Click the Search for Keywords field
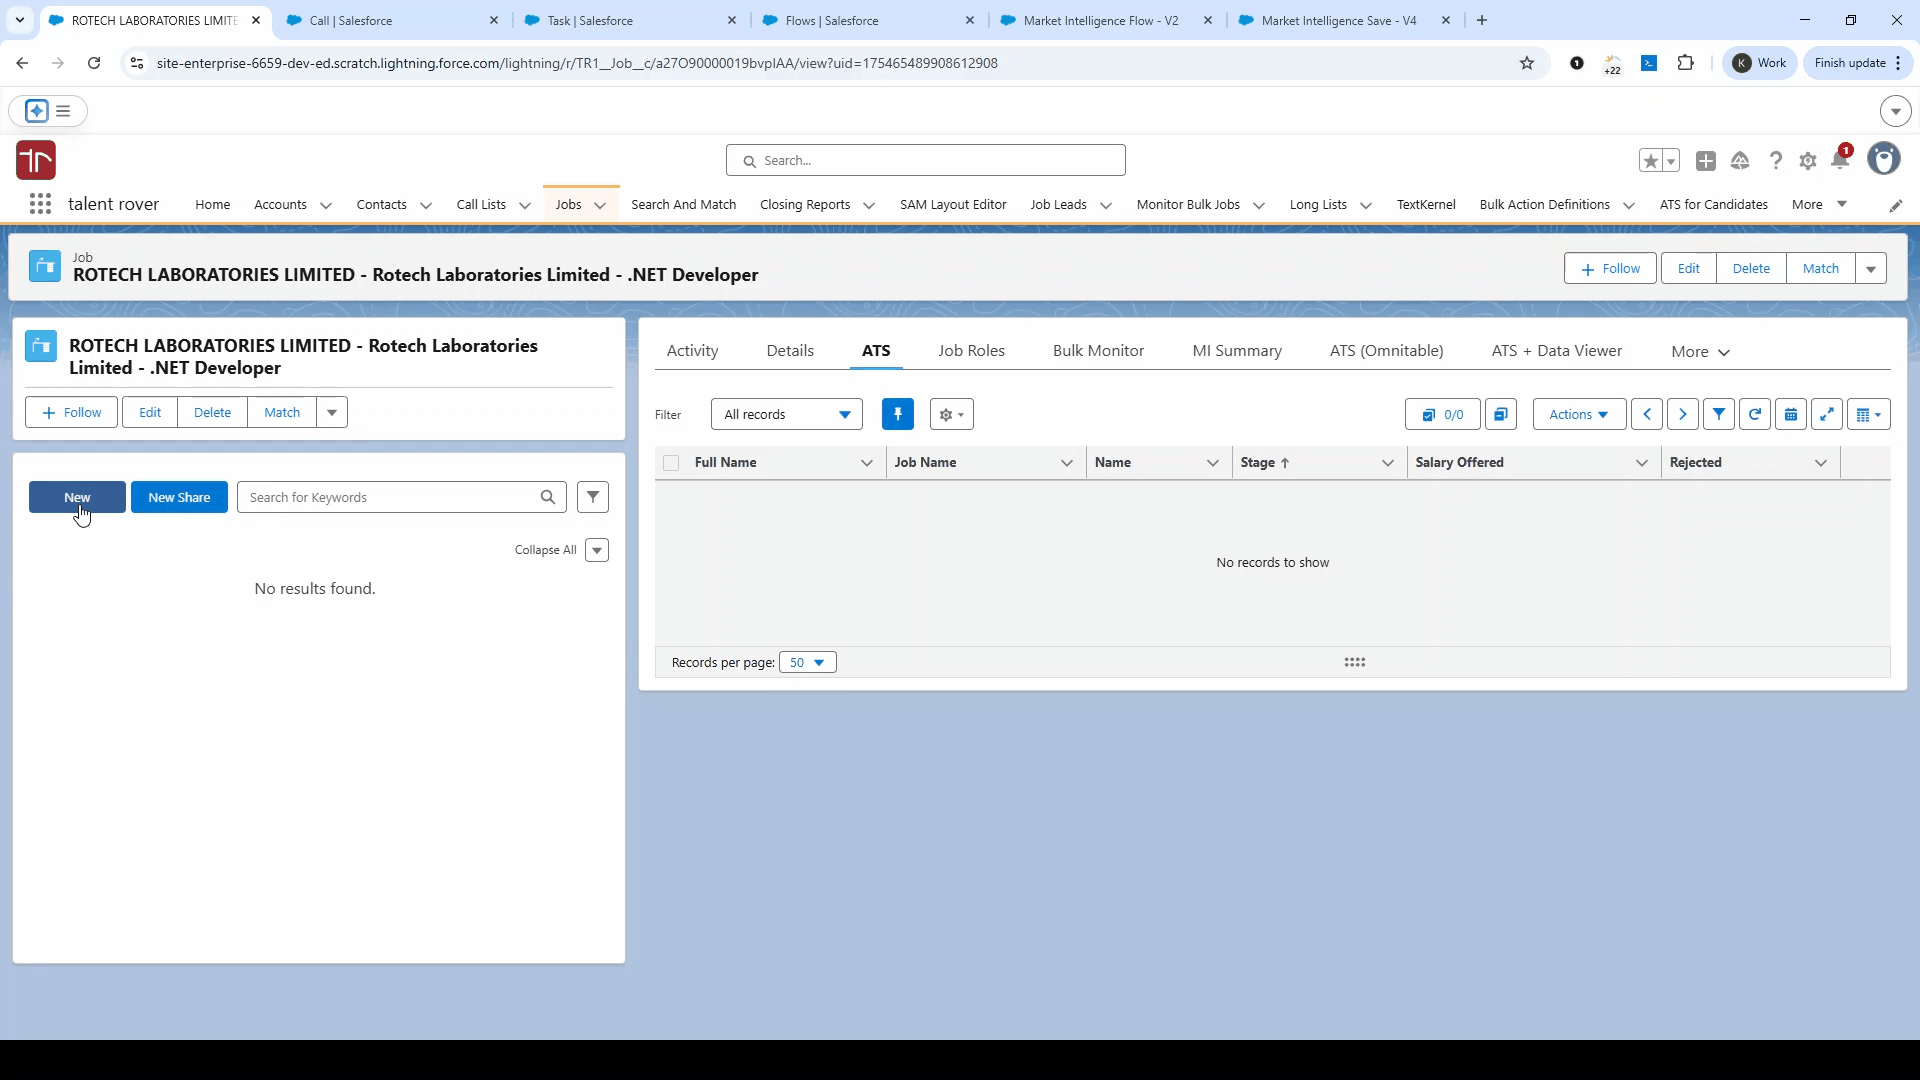This screenshot has height=1080, width=1920. 390,497
